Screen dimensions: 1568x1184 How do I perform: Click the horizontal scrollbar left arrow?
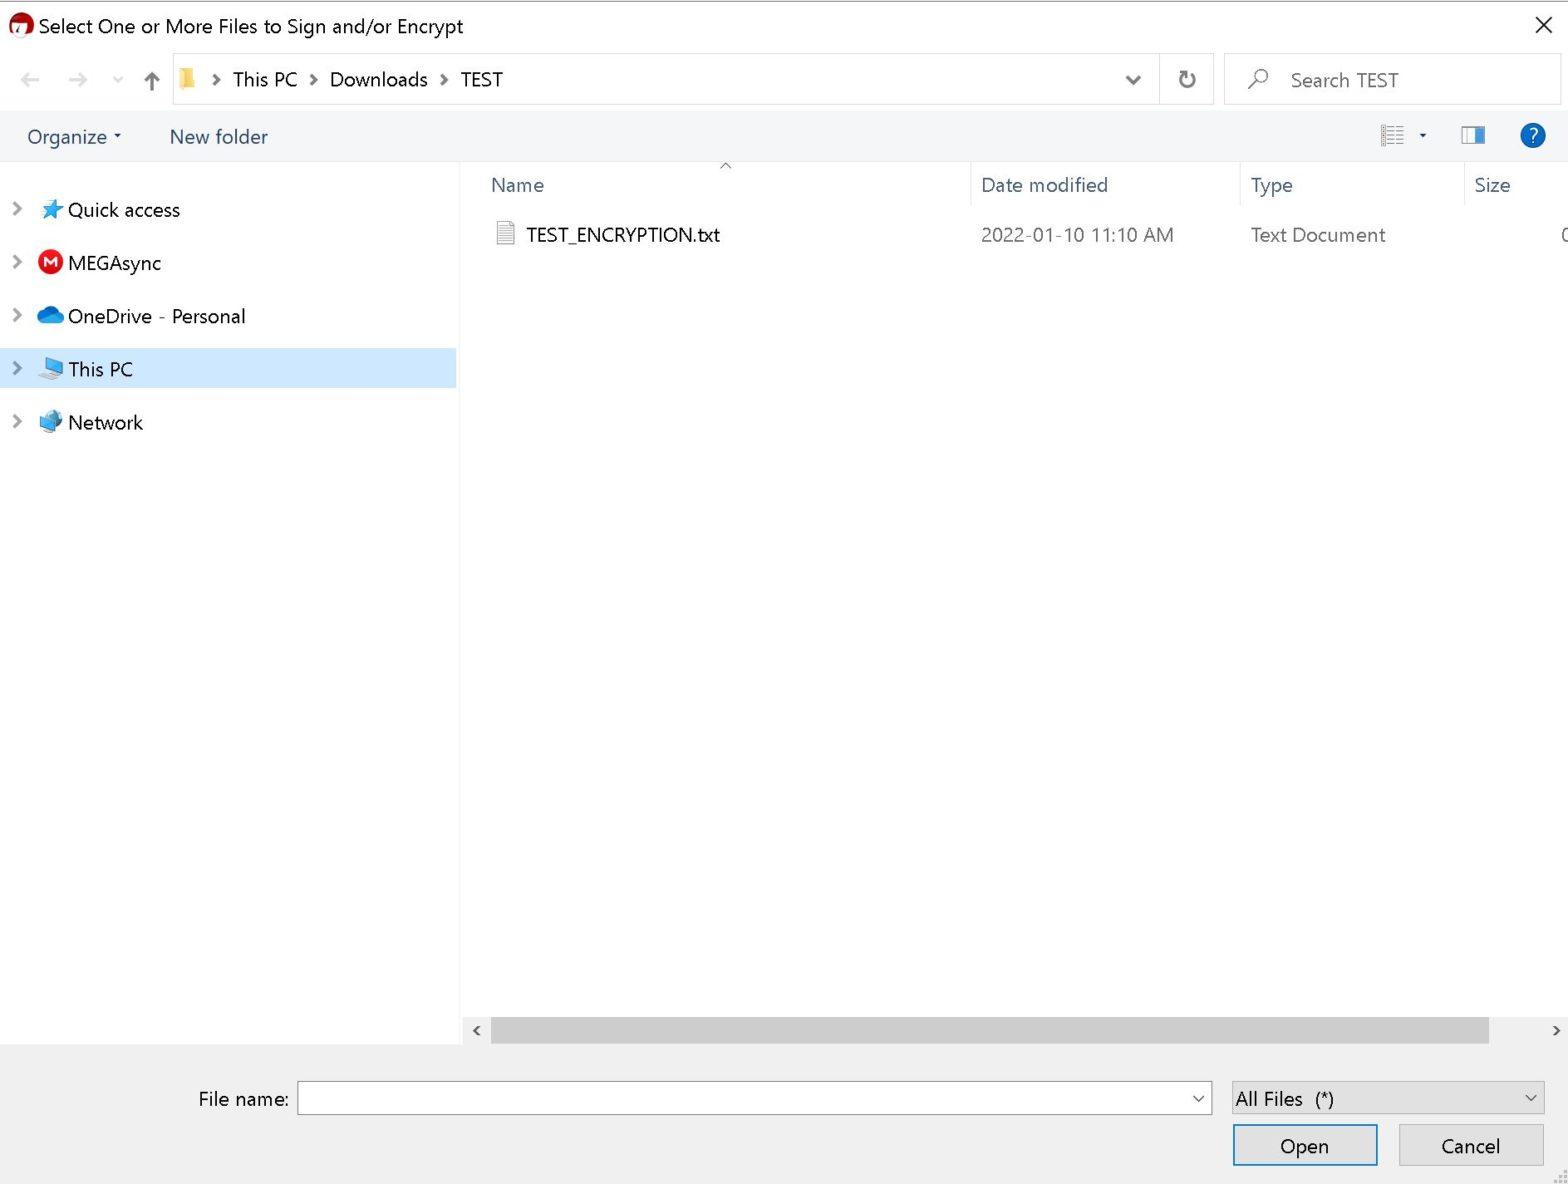(x=476, y=1030)
